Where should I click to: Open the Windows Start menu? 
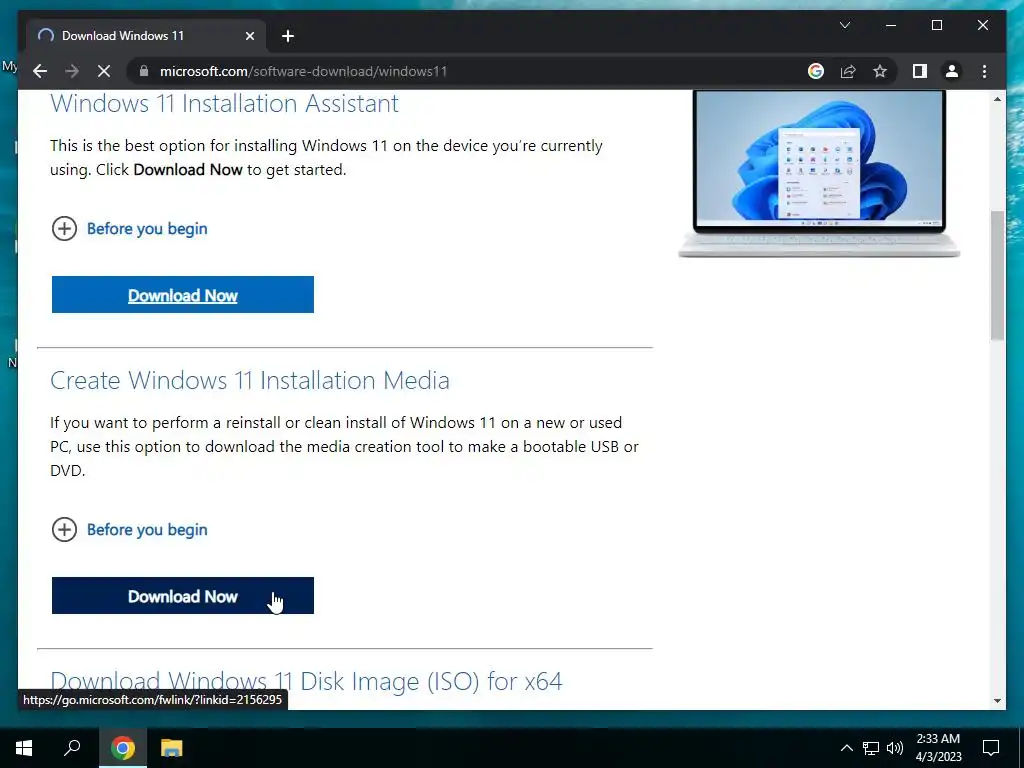[x=24, y=748]
